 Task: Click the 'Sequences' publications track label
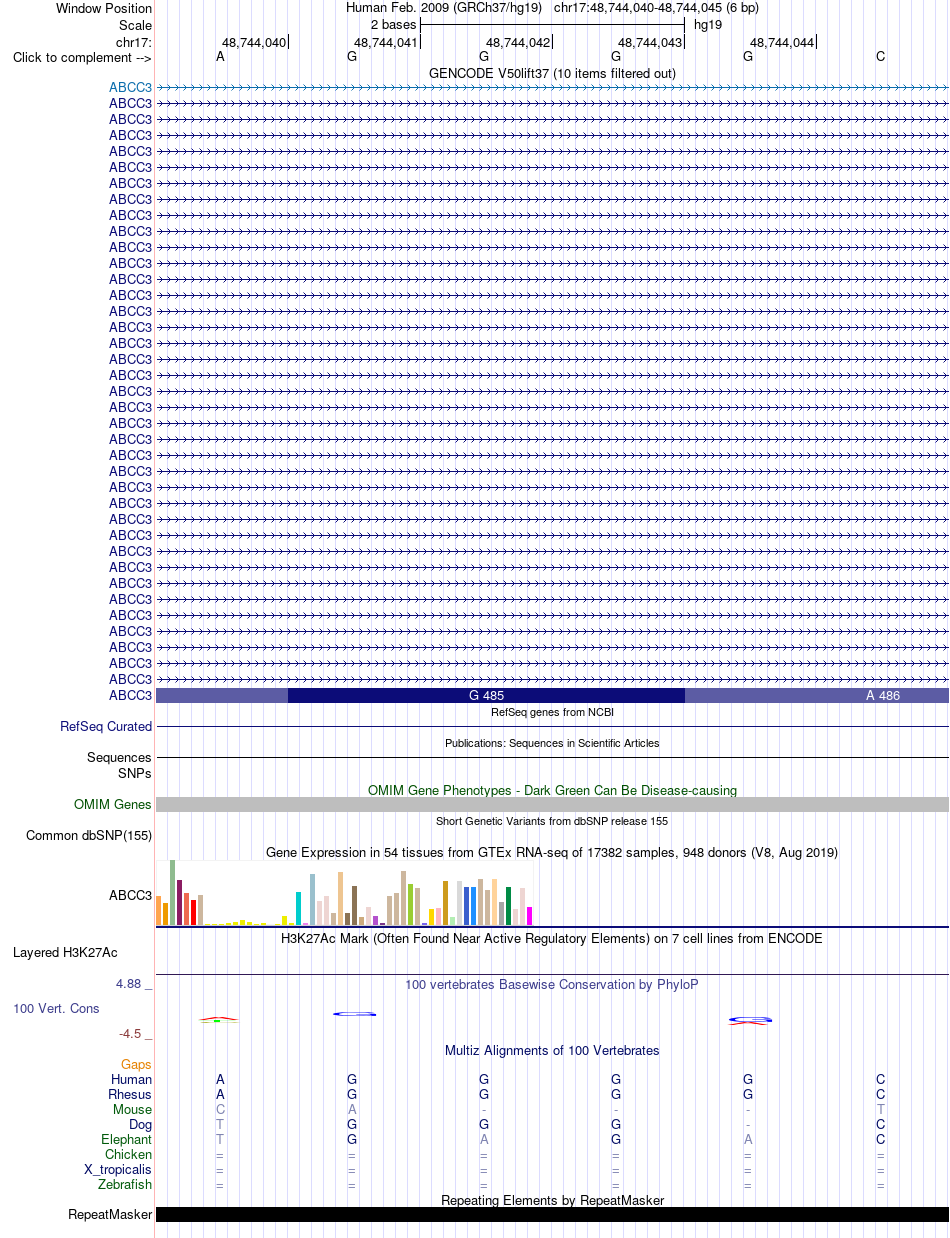[x=119, y=758]
